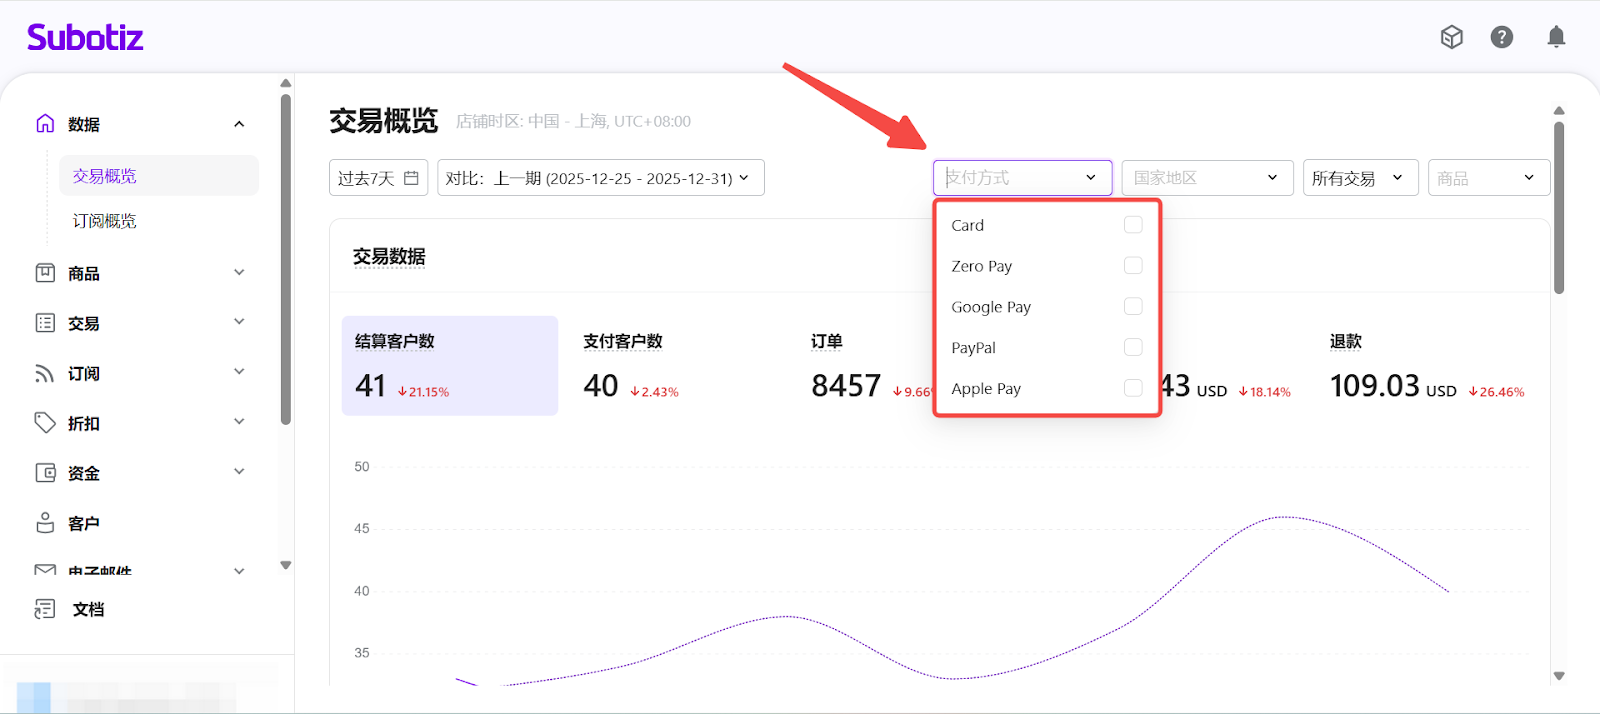Screen dimensions: 1600x714
Task: Enable the Apple Pay checkbox
Action: pyautogui.click(x=1133, y=388)
